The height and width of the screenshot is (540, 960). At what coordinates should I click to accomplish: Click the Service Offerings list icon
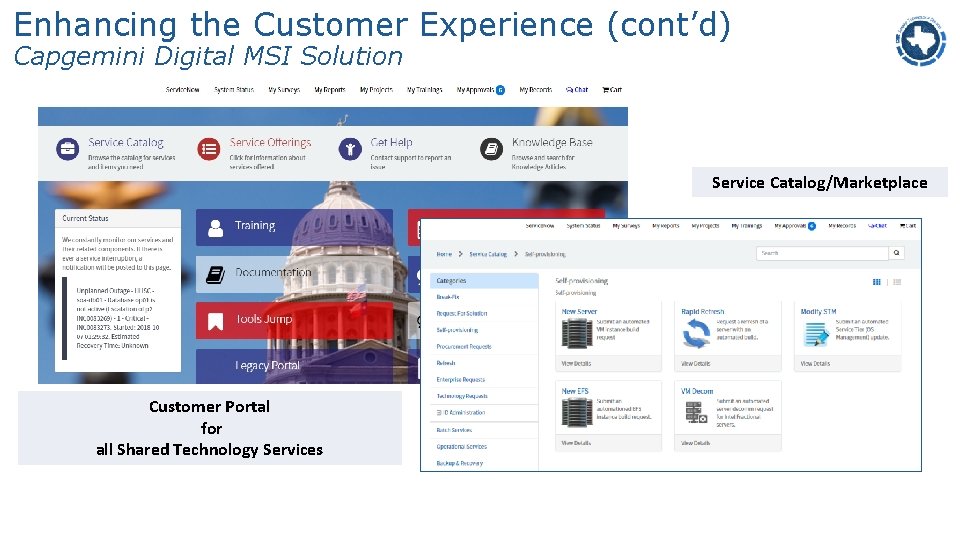(209, 149)
